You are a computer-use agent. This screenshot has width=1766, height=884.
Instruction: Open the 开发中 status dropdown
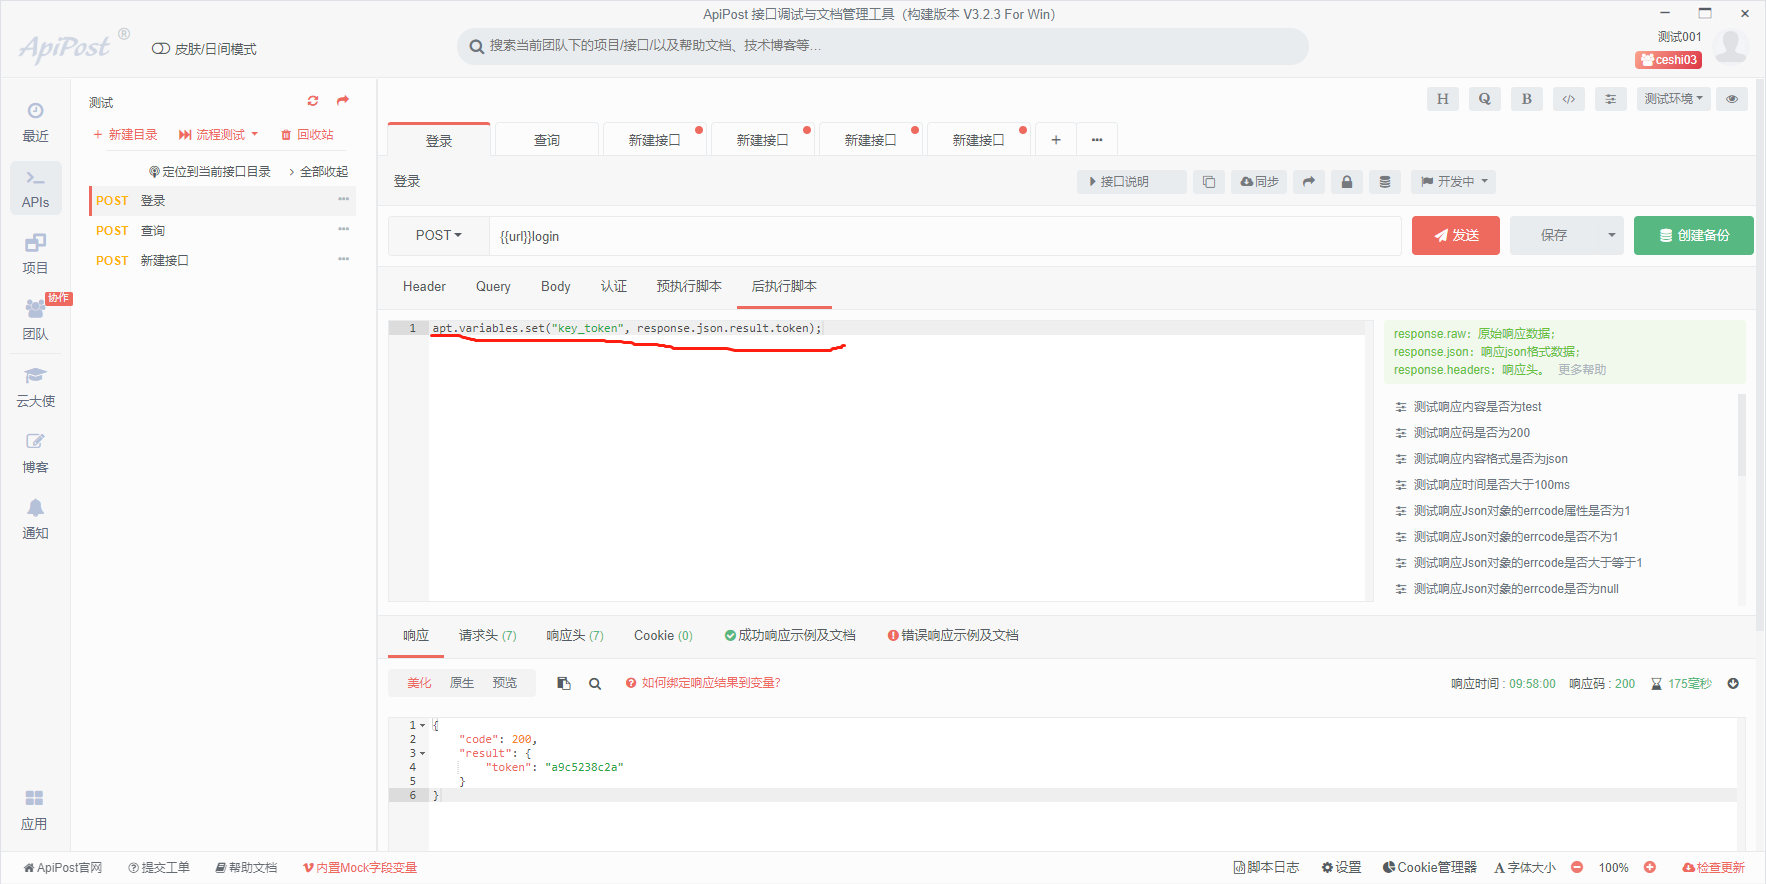[x=1454, y=182]
